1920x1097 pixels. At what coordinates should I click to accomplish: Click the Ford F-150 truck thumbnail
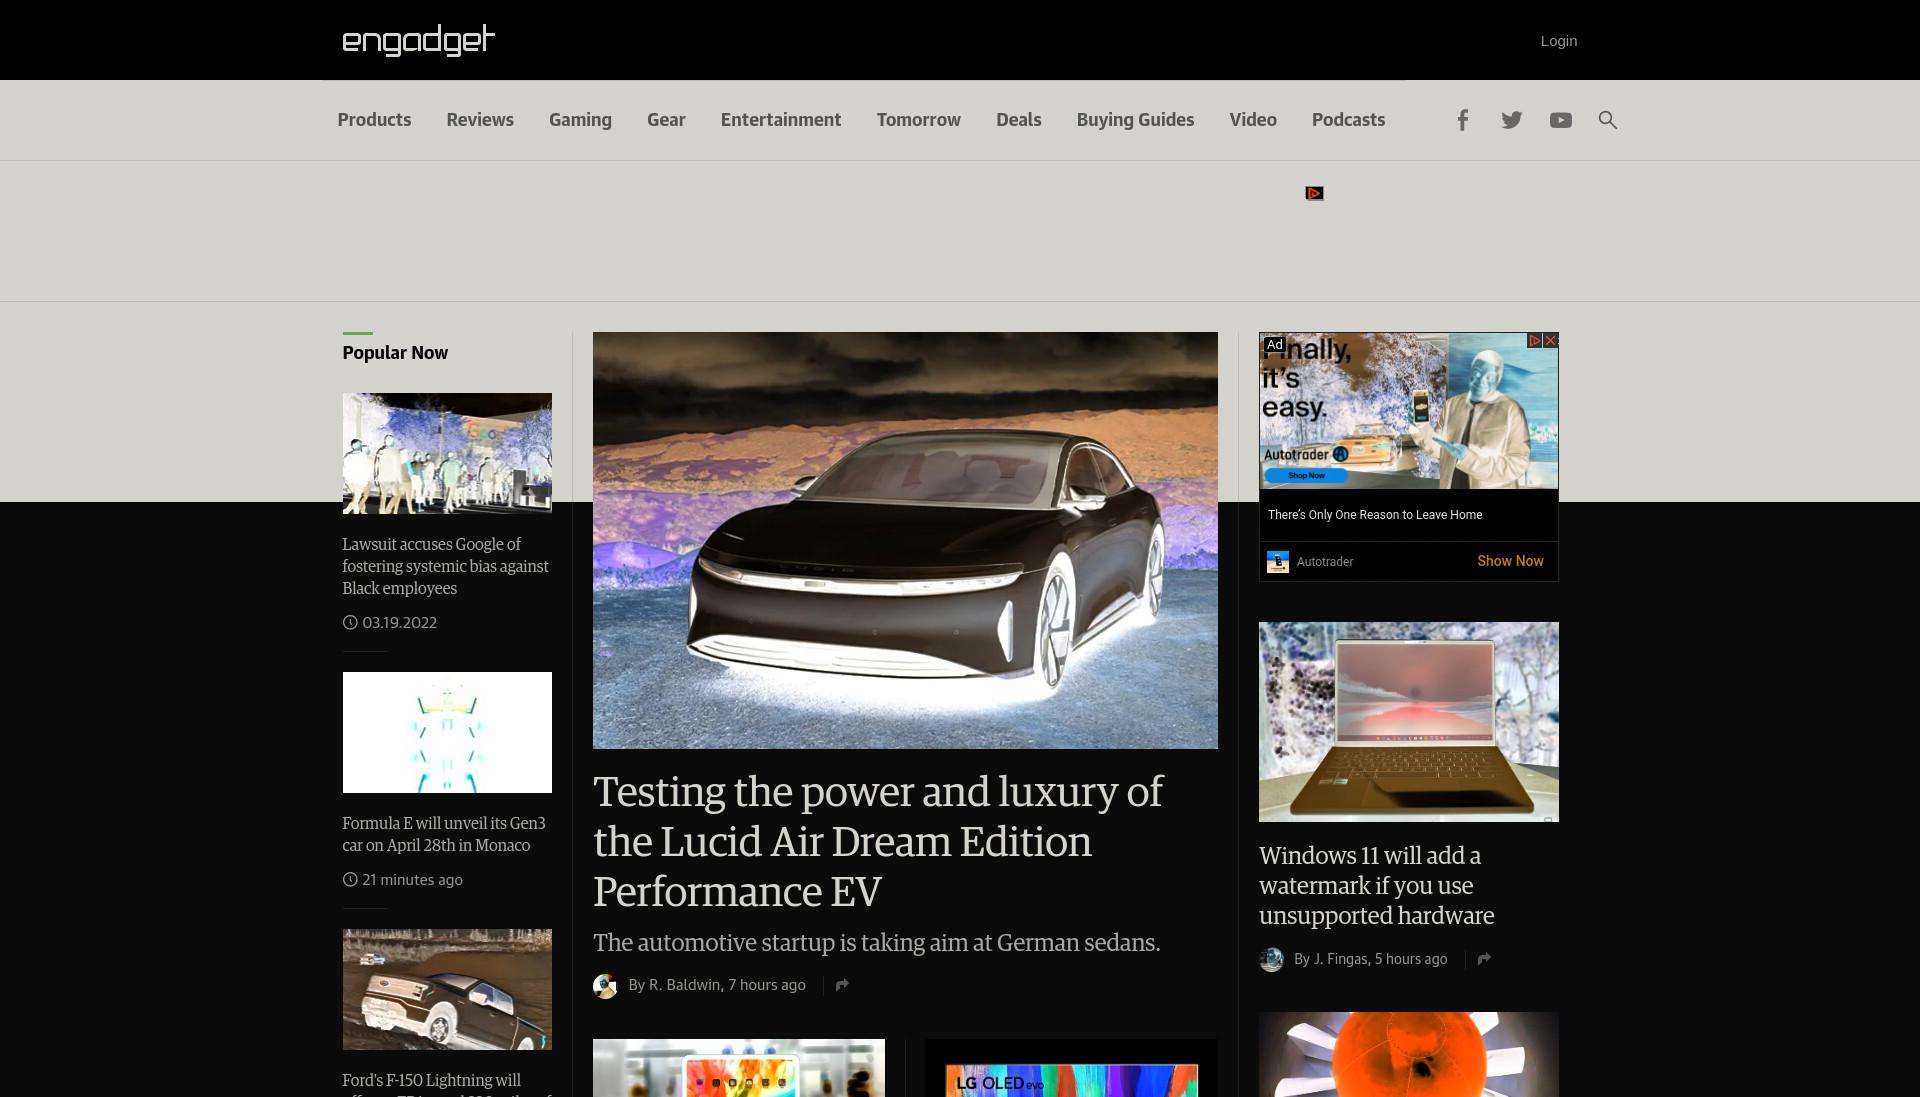click(x=447, y=989)
